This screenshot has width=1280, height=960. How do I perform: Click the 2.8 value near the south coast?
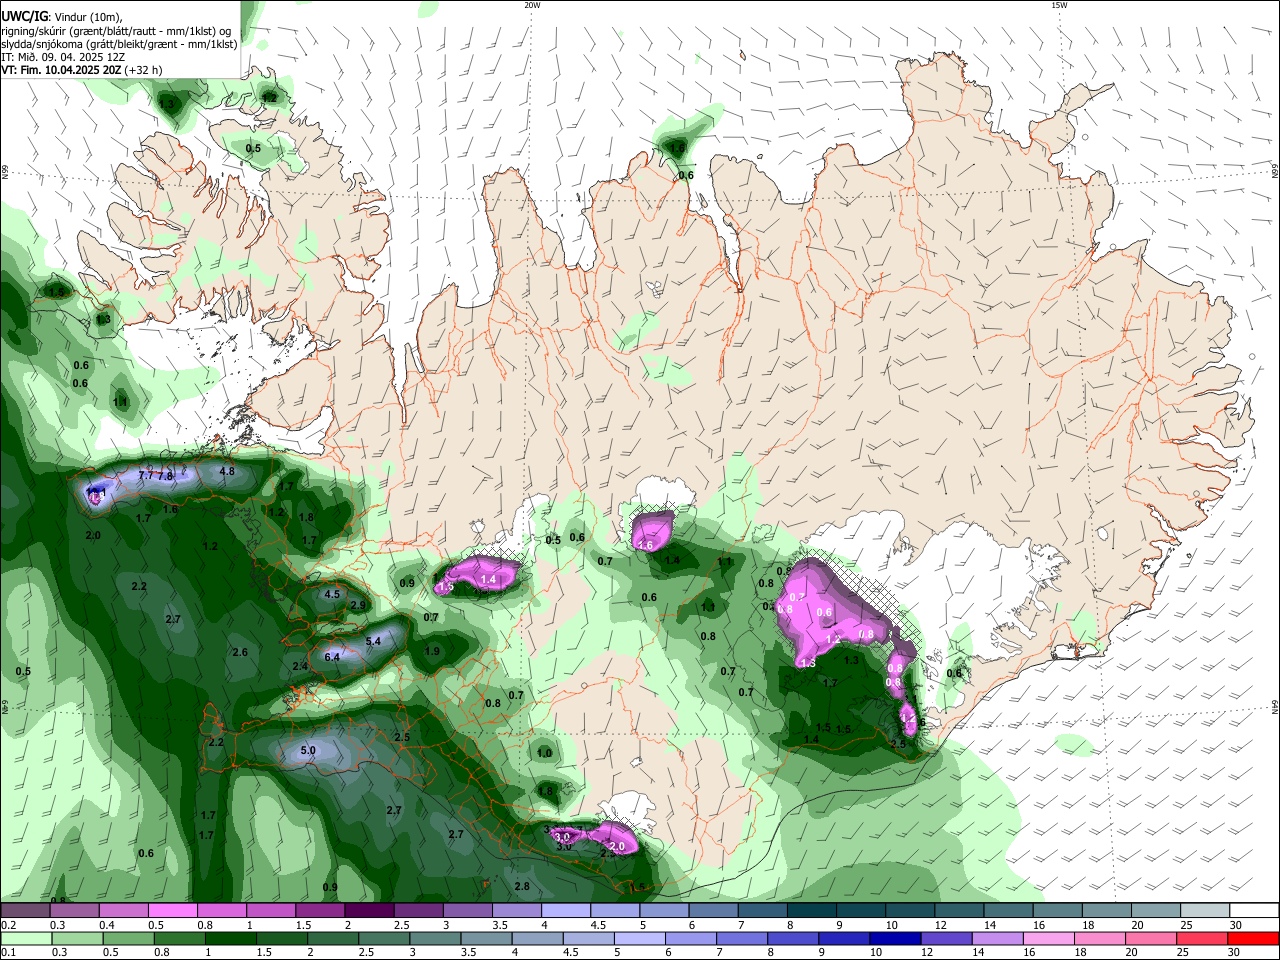point(521,886)
